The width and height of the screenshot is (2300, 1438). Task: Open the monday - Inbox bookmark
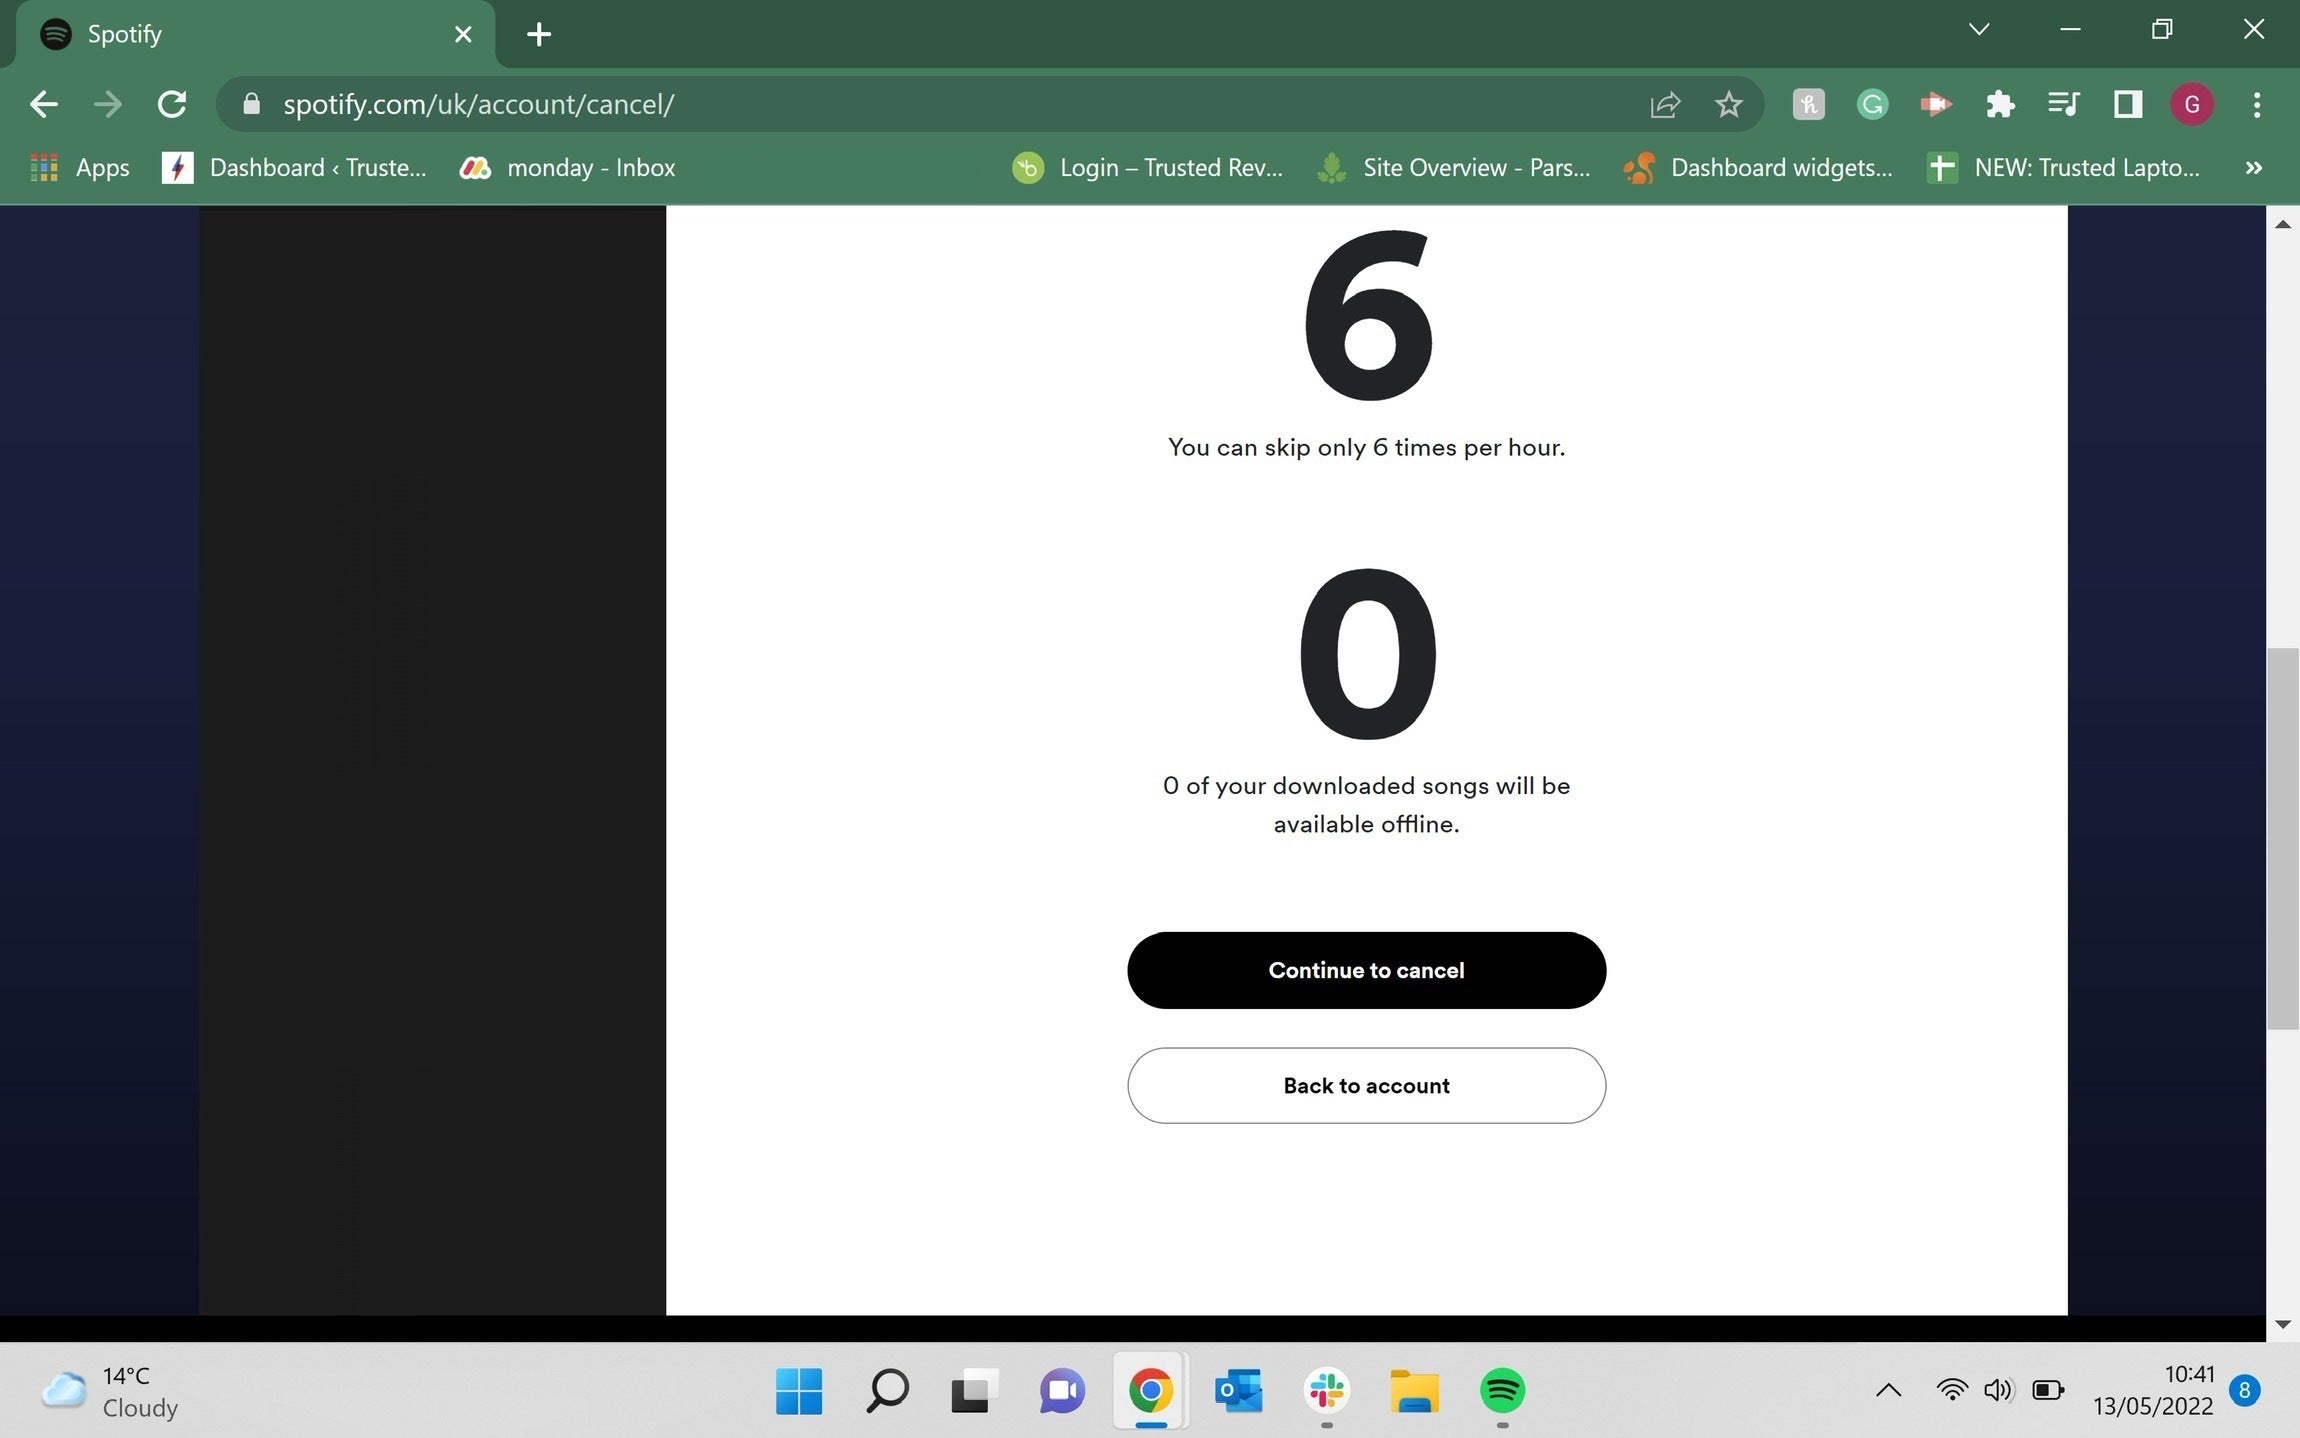click(567, 167)
